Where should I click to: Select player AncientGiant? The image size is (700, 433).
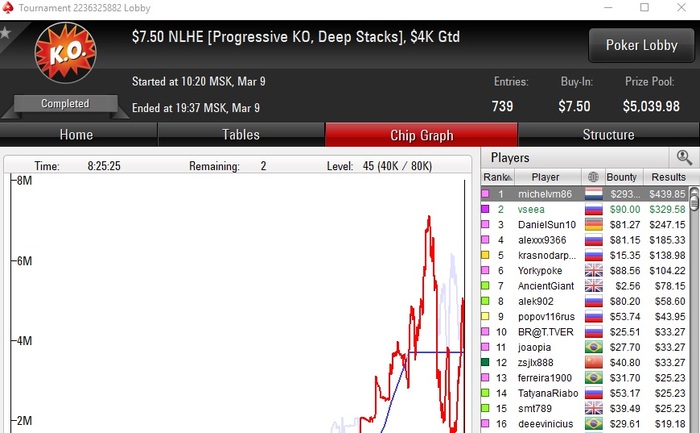coord(585,286)
